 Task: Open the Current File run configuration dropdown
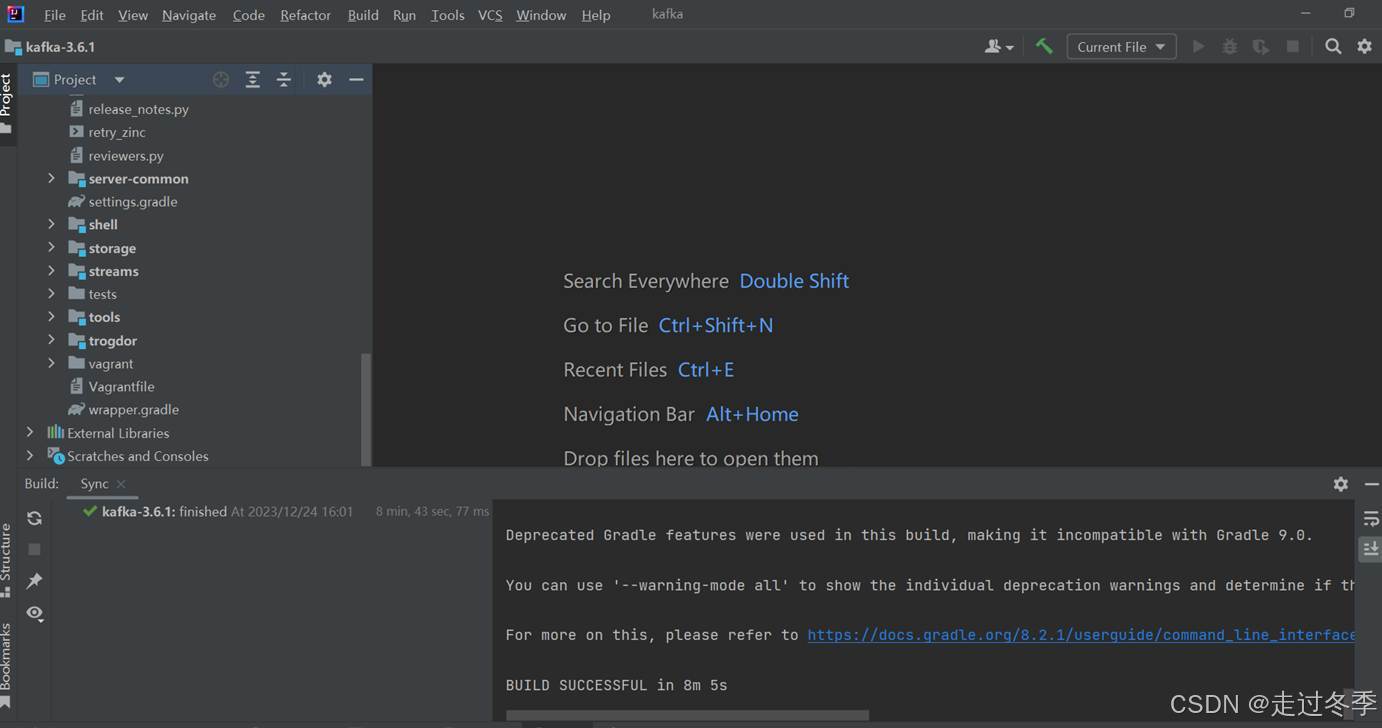[x=1121, y=46]
